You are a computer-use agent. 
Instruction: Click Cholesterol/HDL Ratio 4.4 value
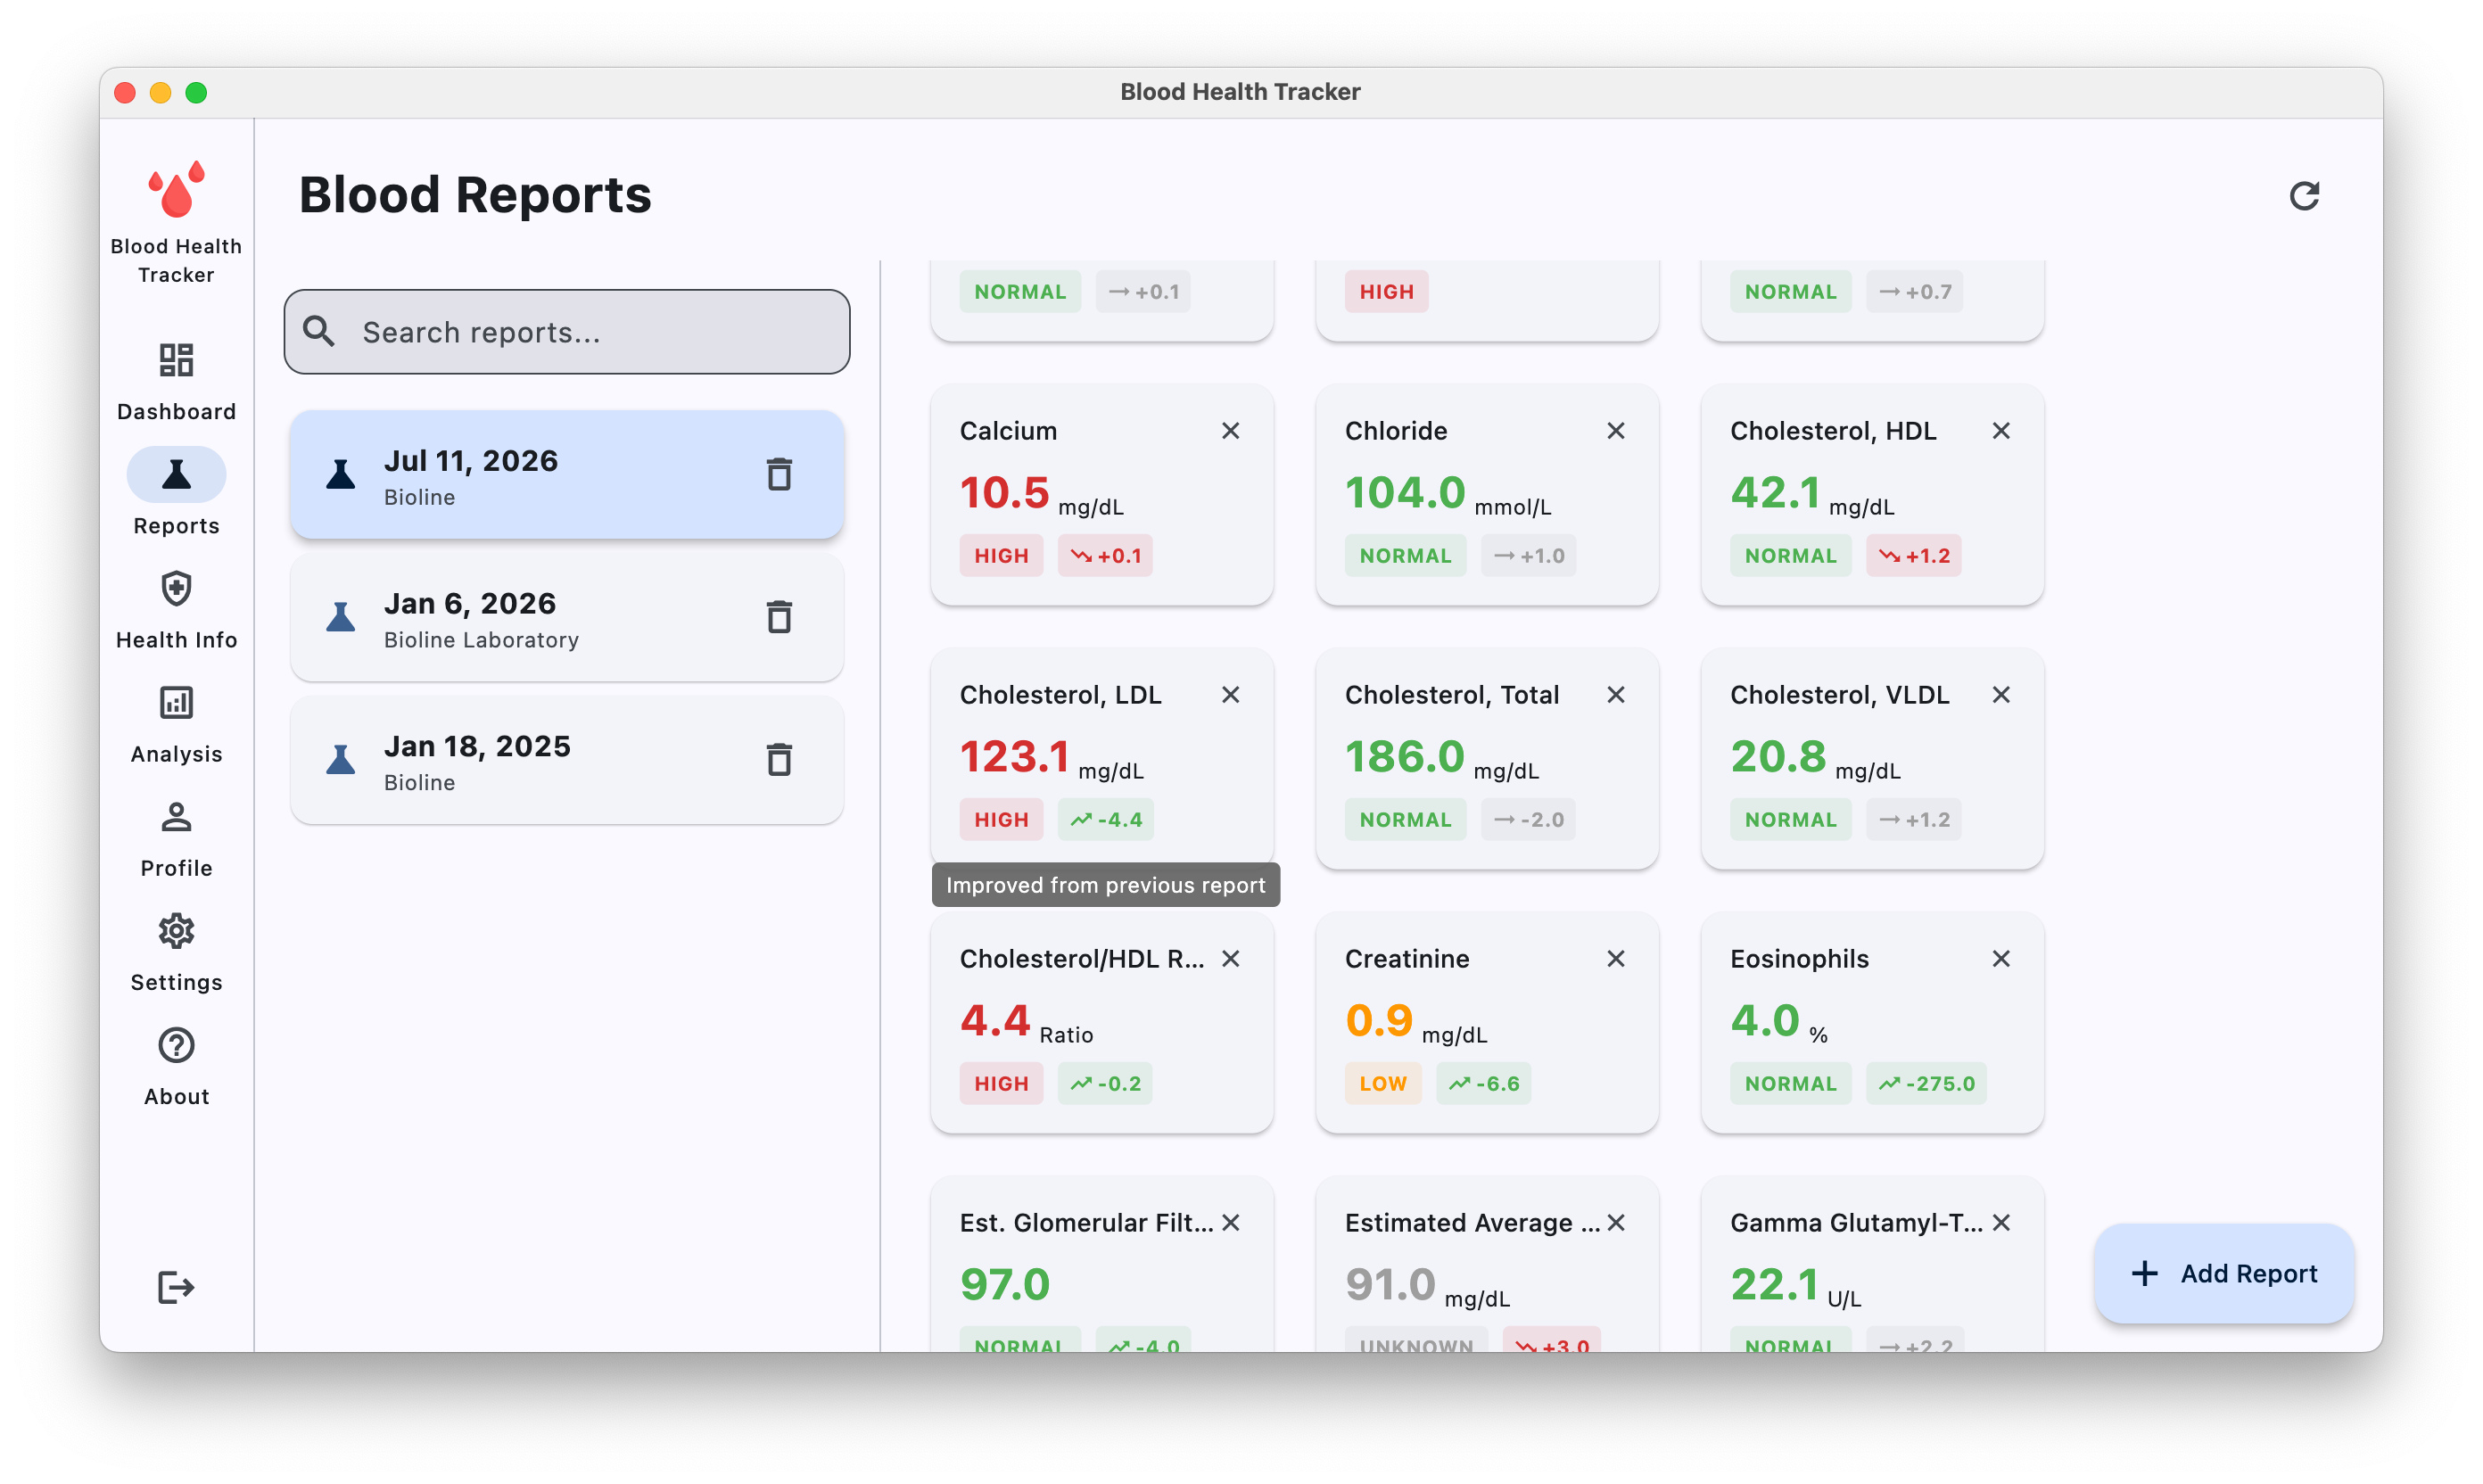pyautogui.click(x=995, y=1021)
